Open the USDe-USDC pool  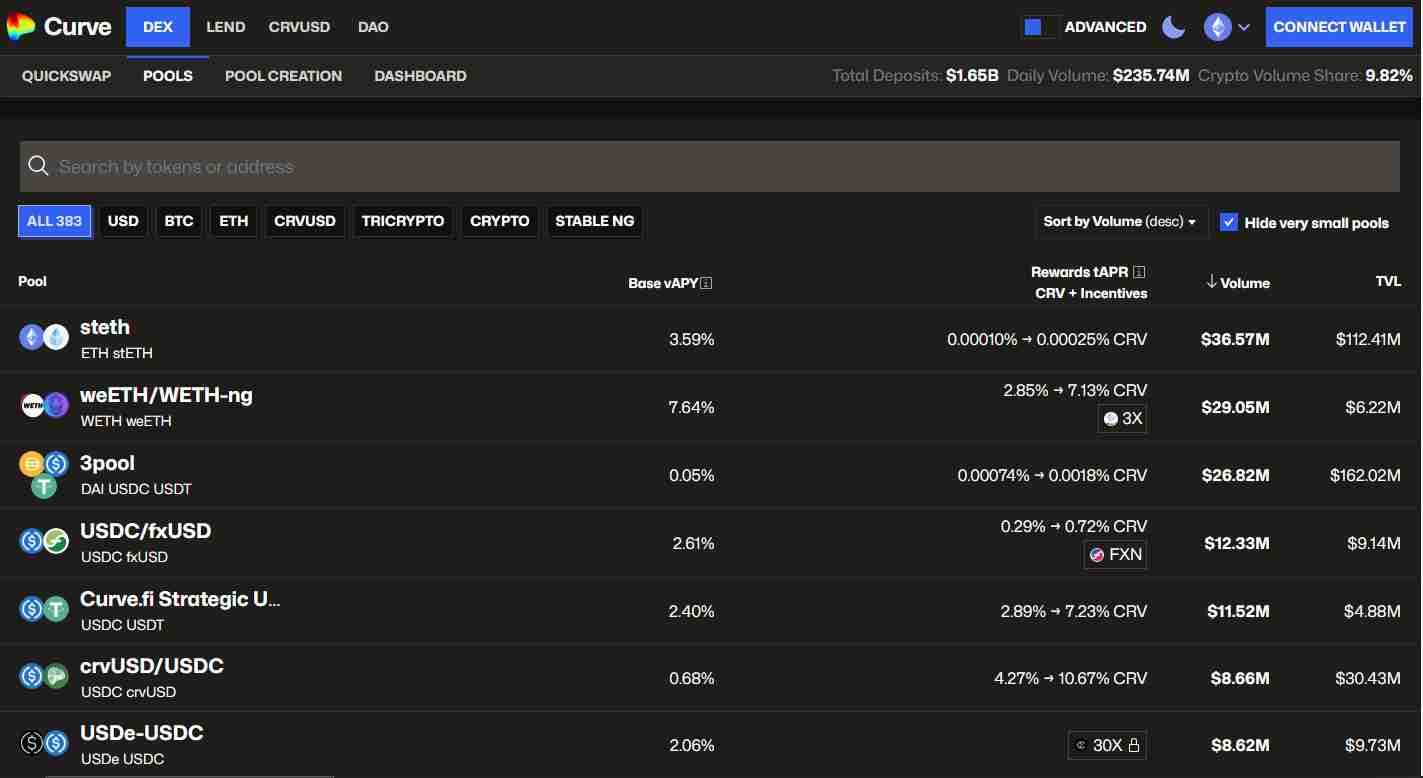coord(142,733)
